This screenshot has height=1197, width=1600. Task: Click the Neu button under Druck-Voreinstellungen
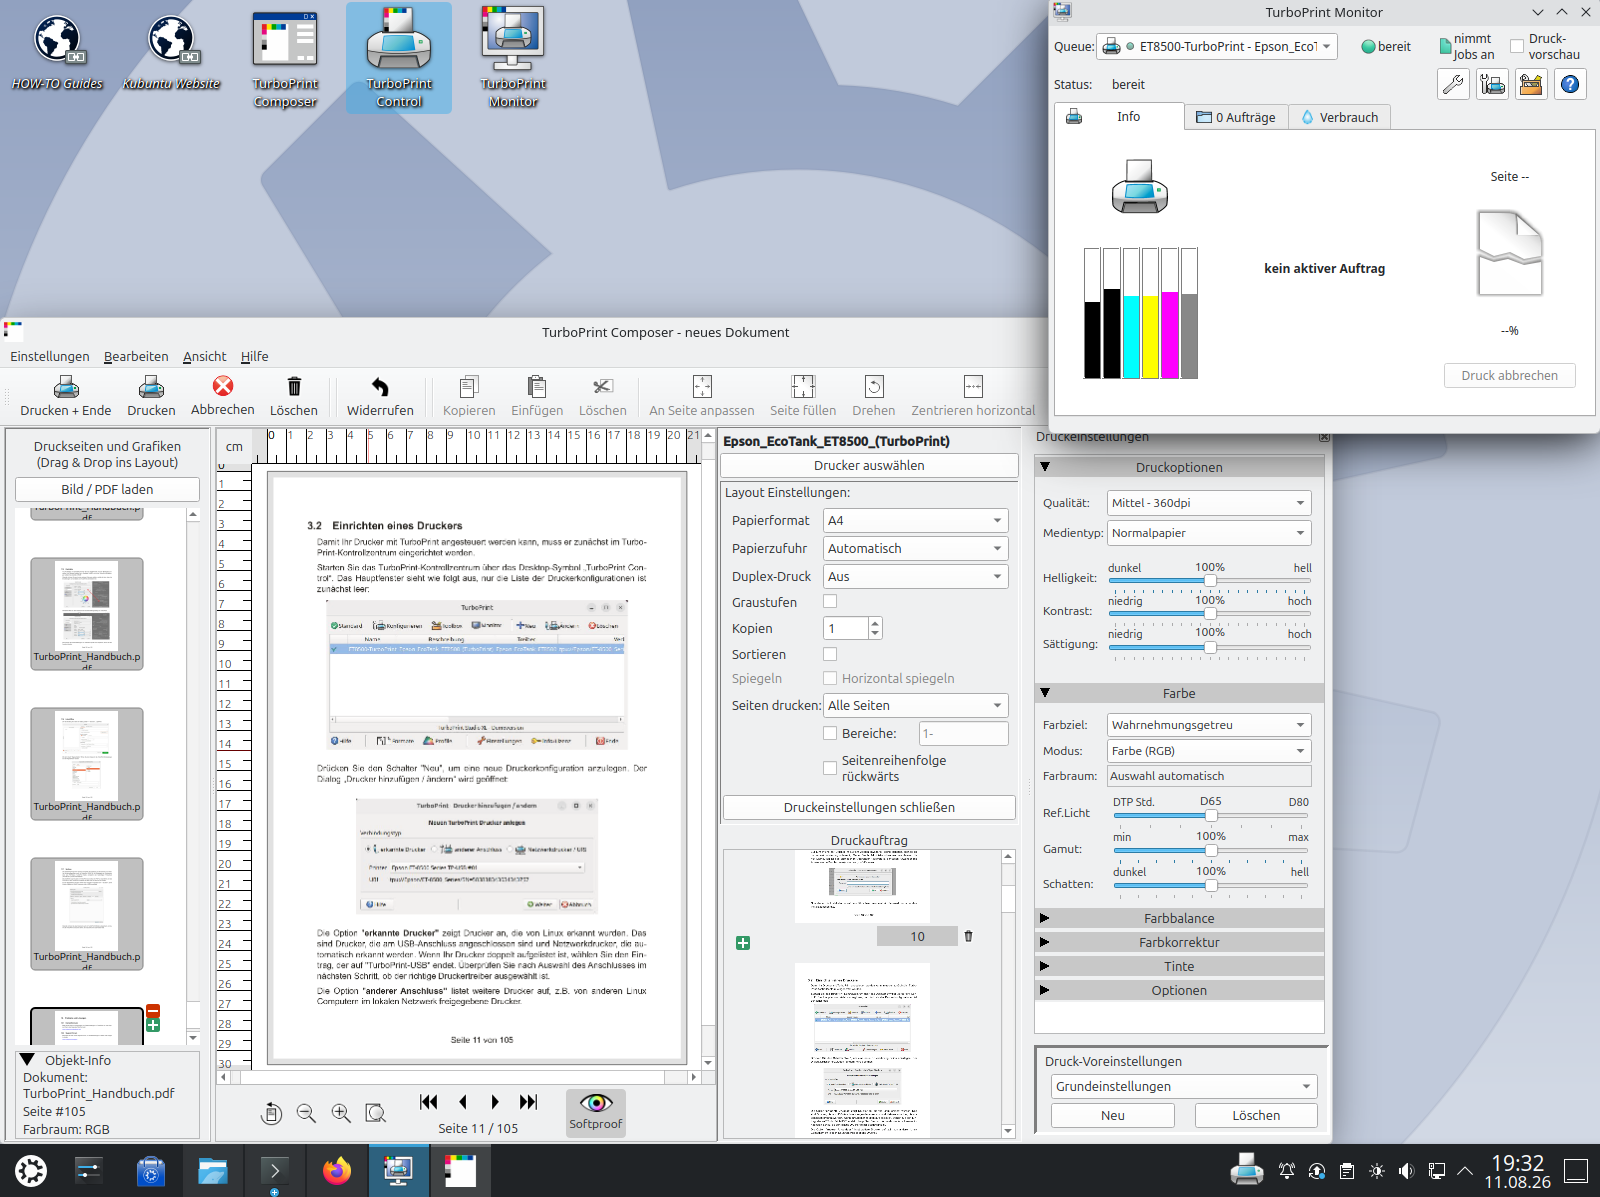1113,1116
